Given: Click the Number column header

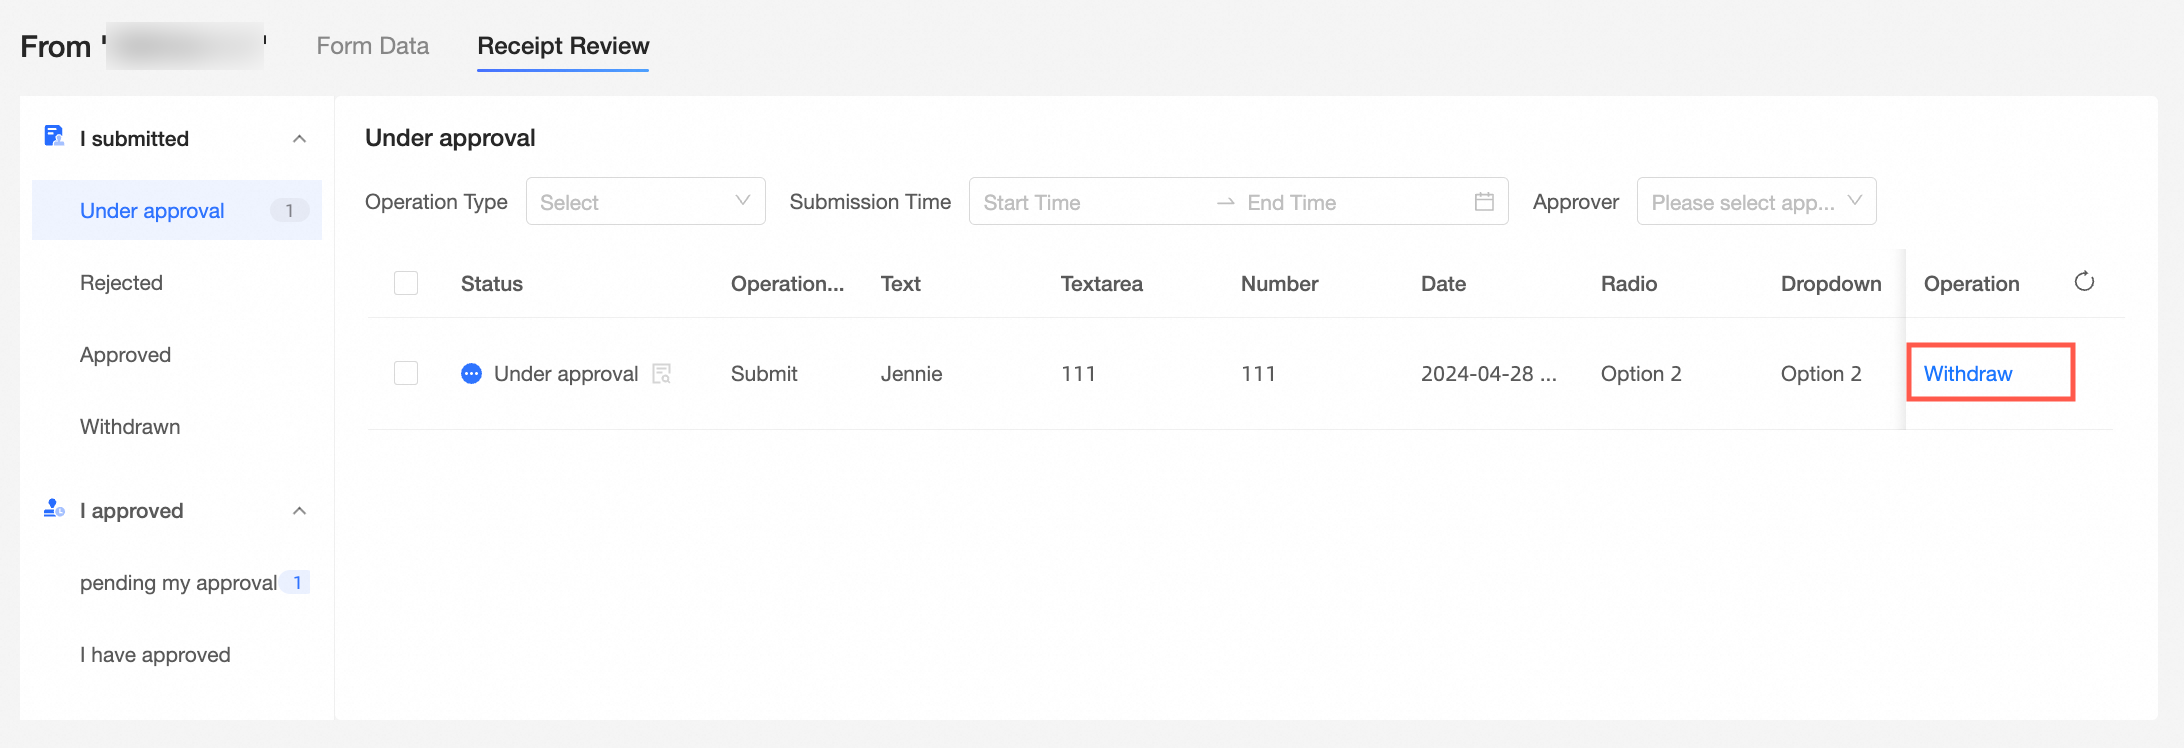Looking at the screenshot, I should [x=1279, y=284].
